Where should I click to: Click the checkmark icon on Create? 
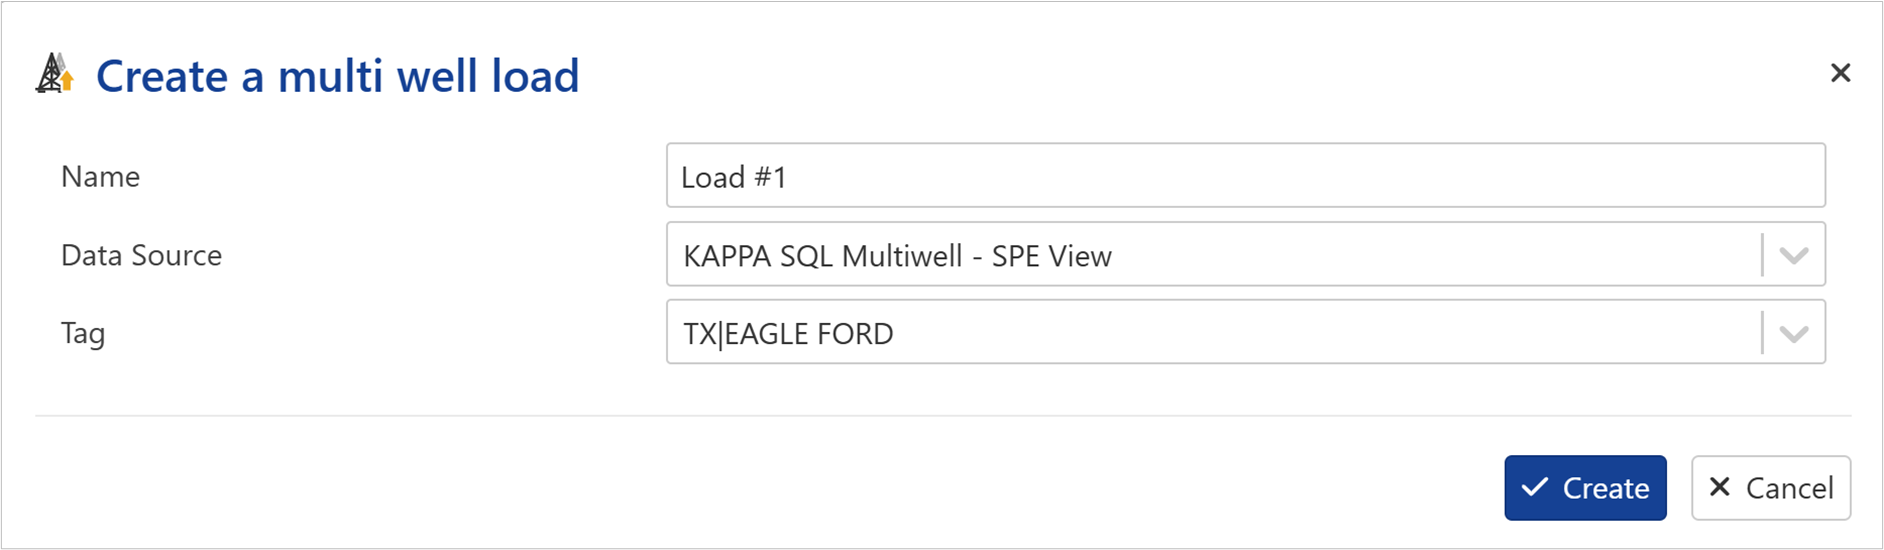pyautogui.click(x=1534, y=488)
